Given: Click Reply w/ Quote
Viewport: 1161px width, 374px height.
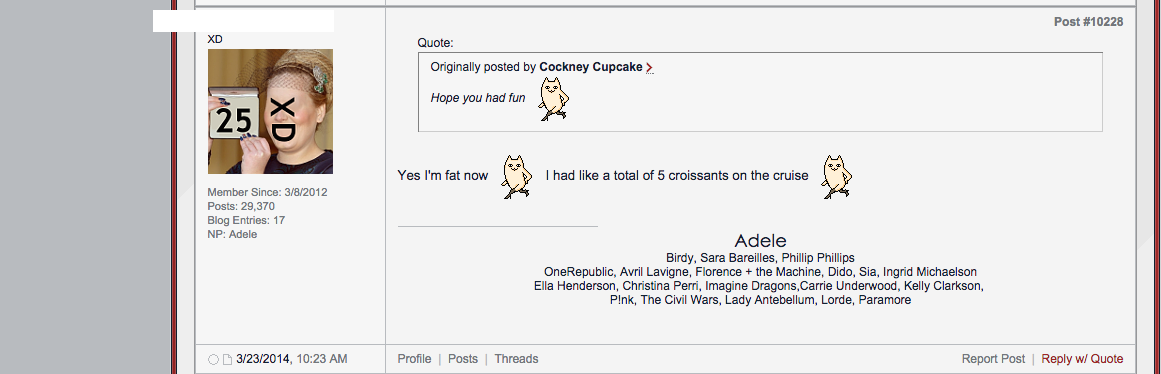Looking at the screenshot, I should pyautogui.click(x=1082, y=359).
